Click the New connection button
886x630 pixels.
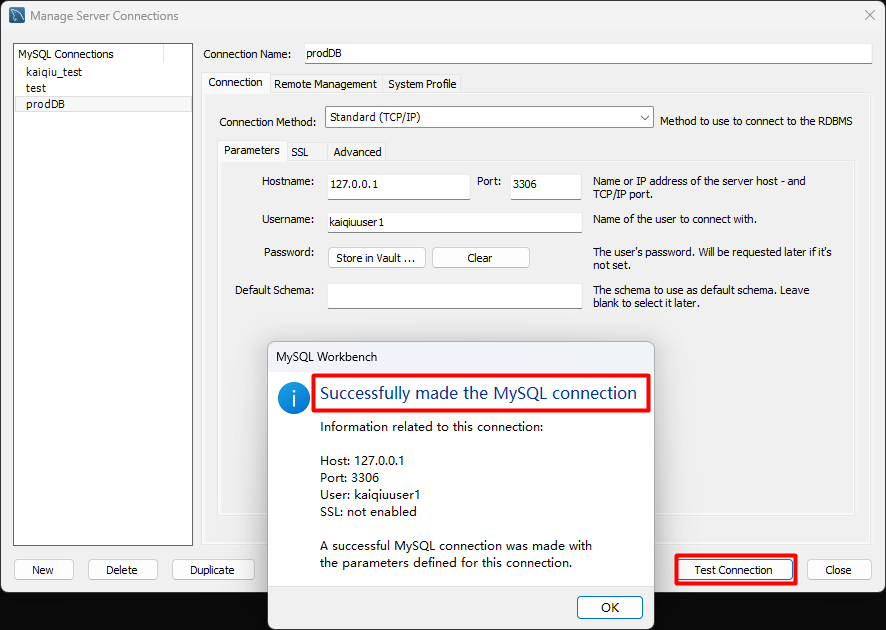click(43, 570)
